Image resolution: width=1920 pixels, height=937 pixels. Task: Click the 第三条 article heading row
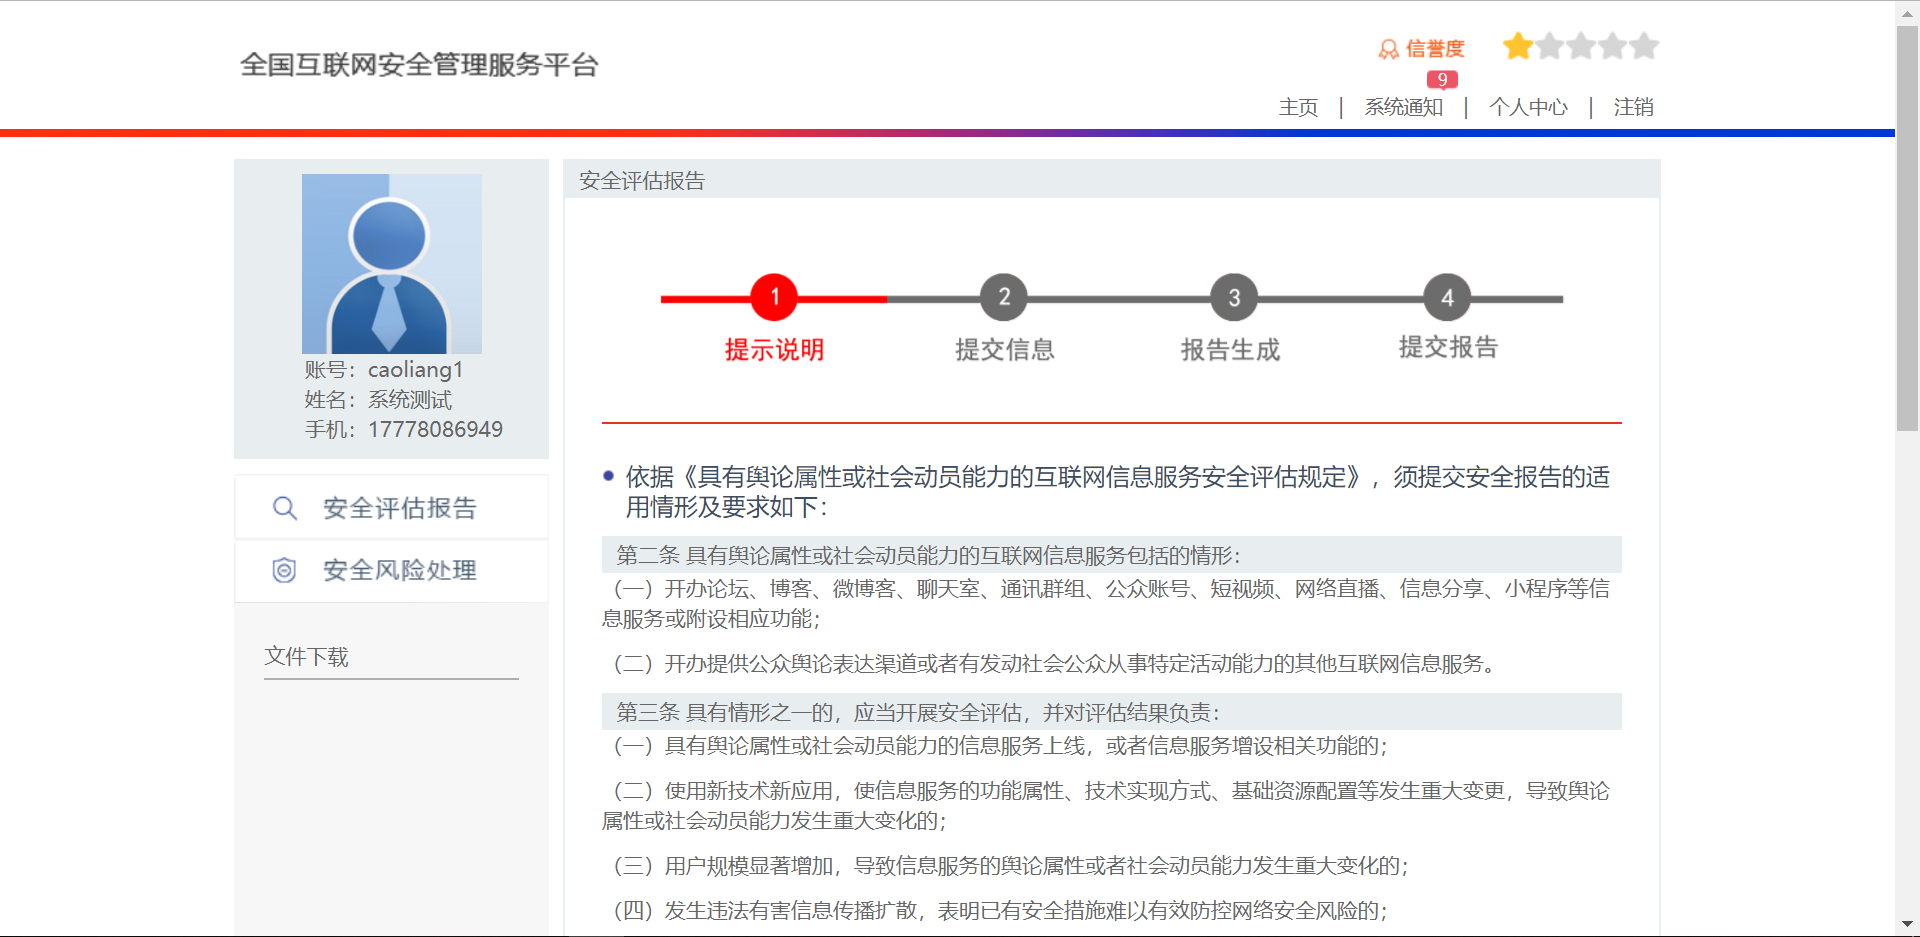point(1111,712)
